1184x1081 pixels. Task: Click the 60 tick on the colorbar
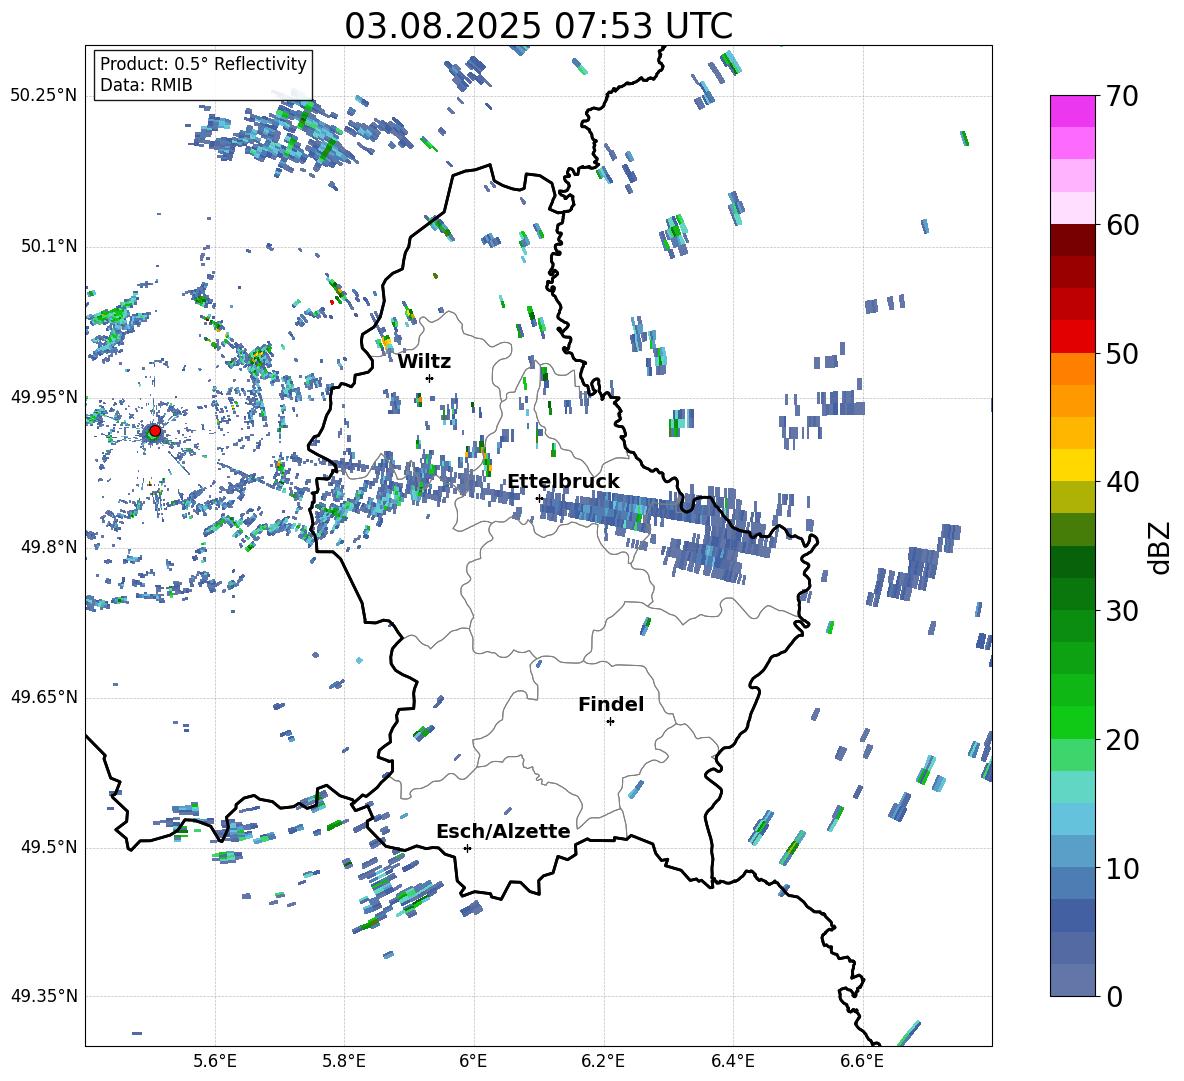[x=1122, y=225]
